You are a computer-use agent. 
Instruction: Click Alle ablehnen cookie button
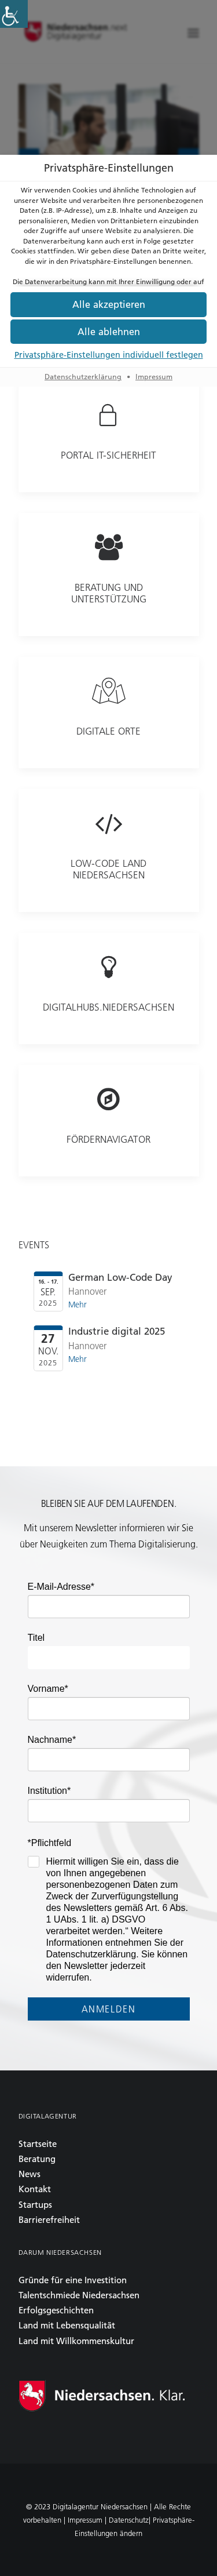pos(108,332)
